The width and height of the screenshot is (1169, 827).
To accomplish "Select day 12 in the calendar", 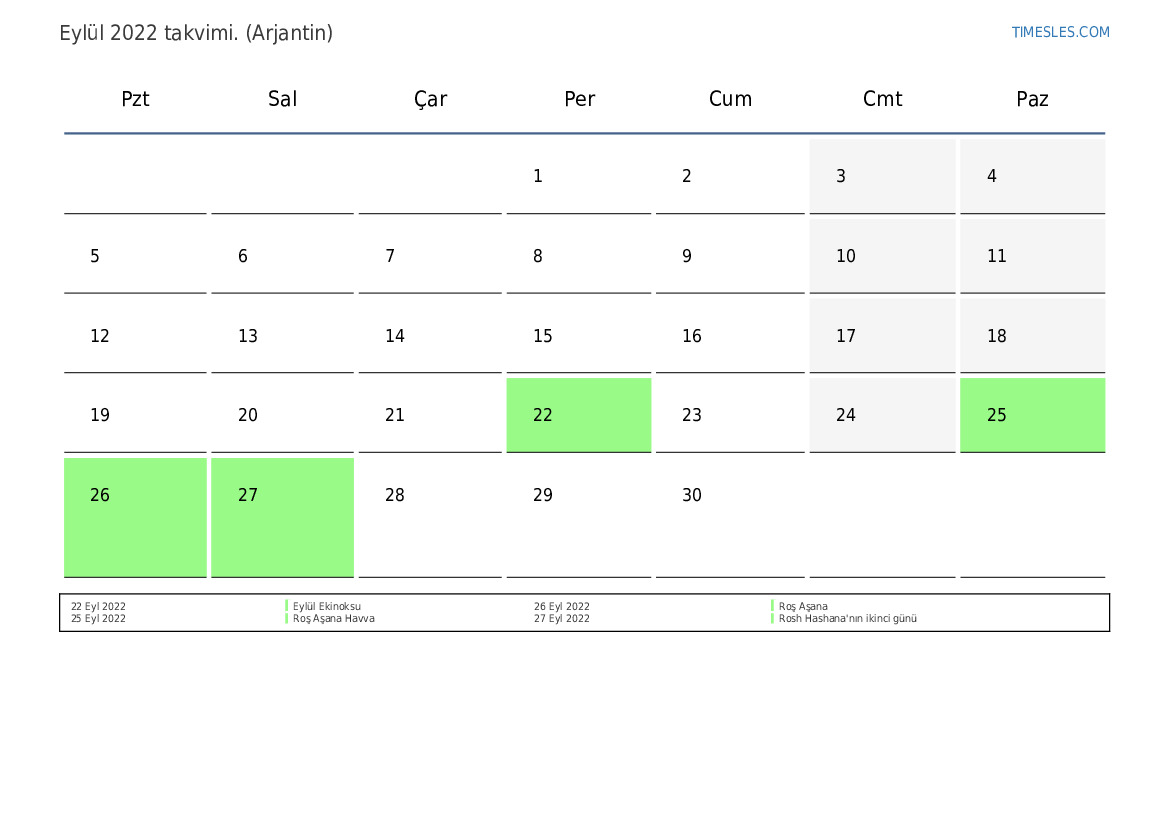I will pos(135,336).
